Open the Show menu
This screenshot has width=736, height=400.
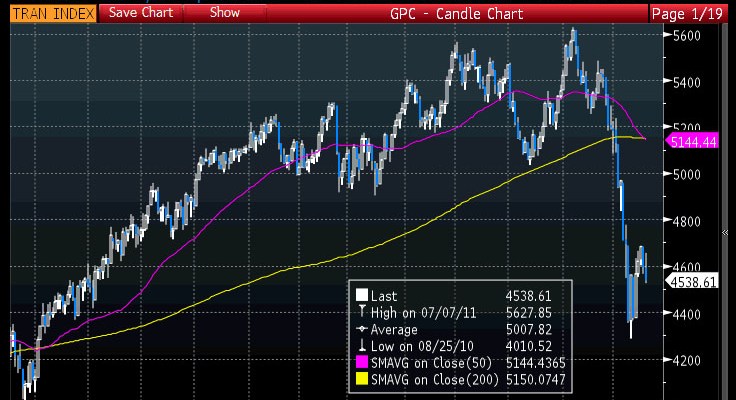tap(225, 13)
